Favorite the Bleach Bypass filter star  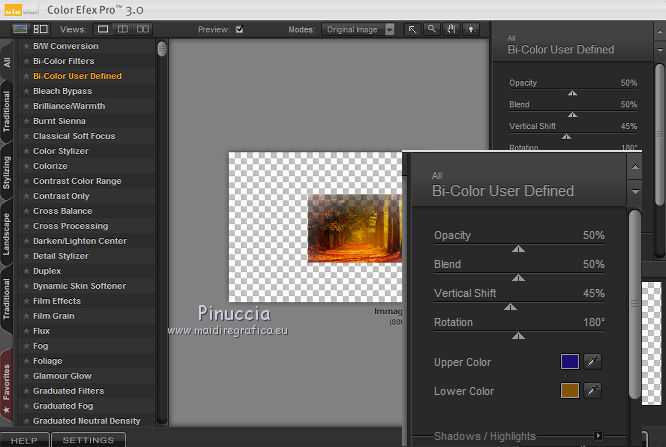[27, 91]
